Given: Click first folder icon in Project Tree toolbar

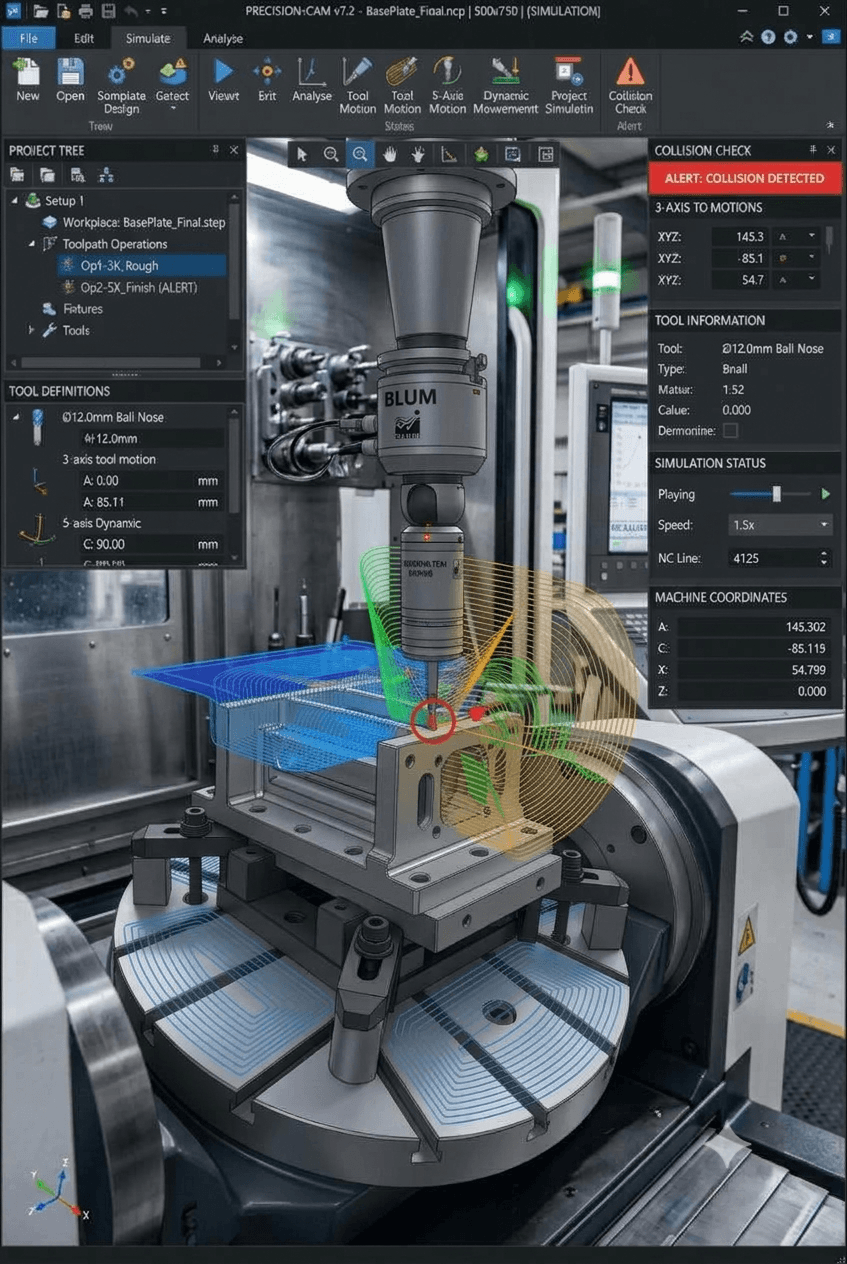Looking at the screenshot, I should 17,175.
